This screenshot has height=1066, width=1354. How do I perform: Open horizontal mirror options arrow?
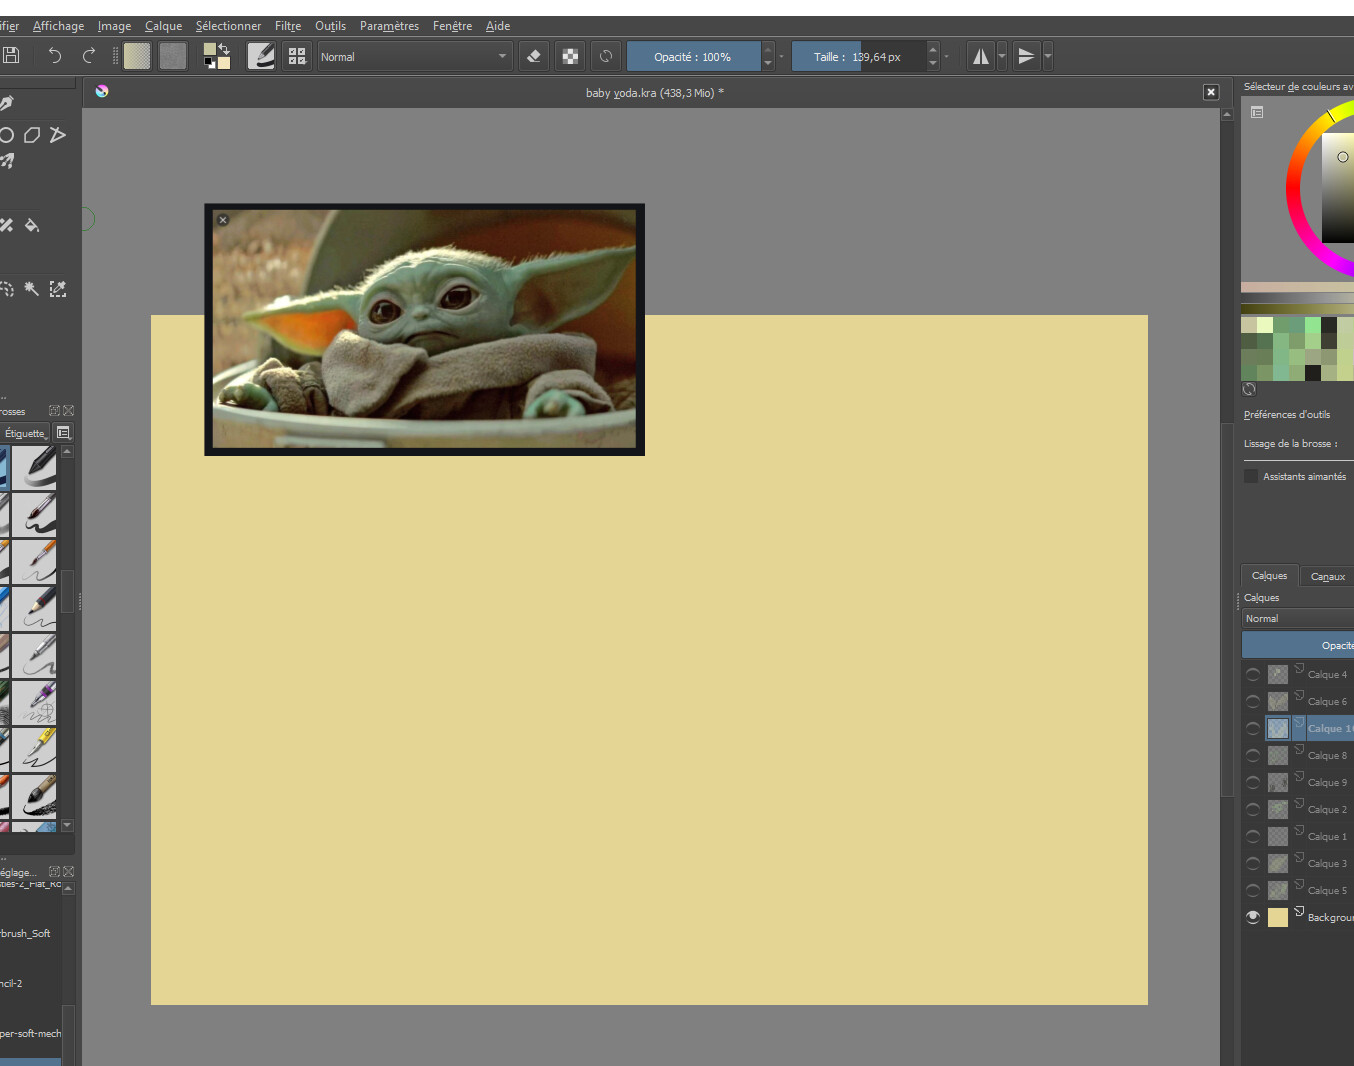[x=1002, y=56]
